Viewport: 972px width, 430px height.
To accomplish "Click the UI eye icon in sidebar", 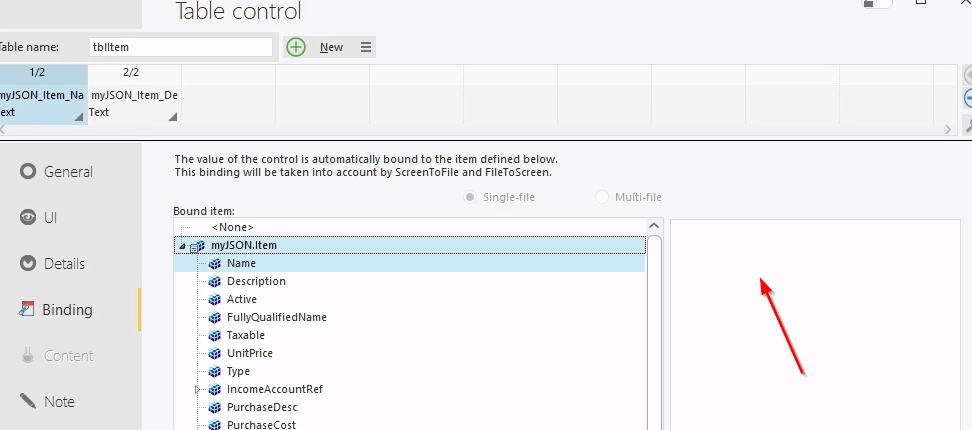I will coord(28,217).
